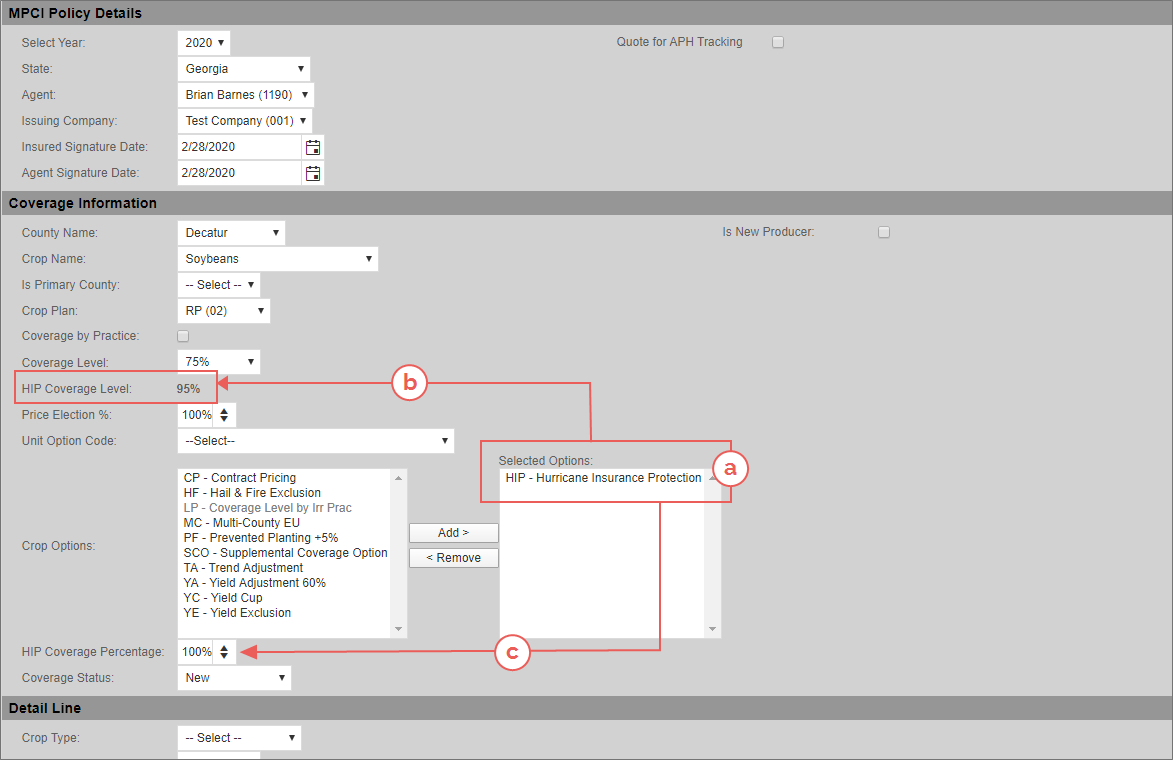The width and height of the screenshot is (1173, 760).
Task: Open the Crop Name dropdown showing Soybeans
Action: click(x=277, y=259)
